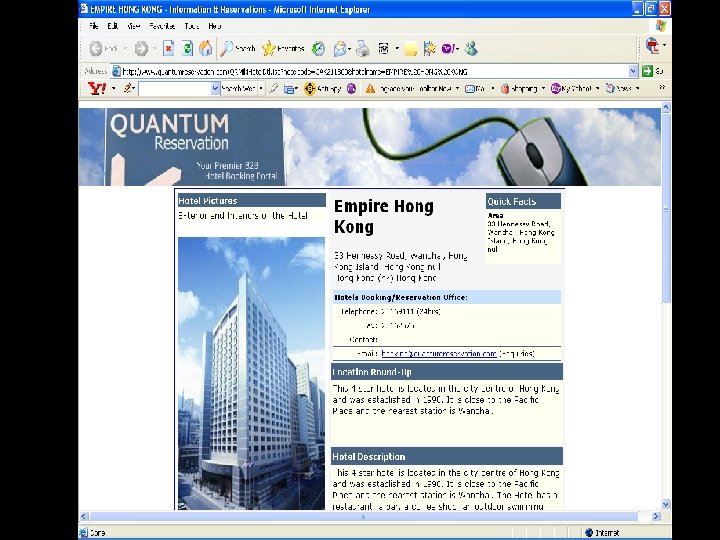
Task: Expand the My Yahoo dropdown arrow
Action: (597, 89)
